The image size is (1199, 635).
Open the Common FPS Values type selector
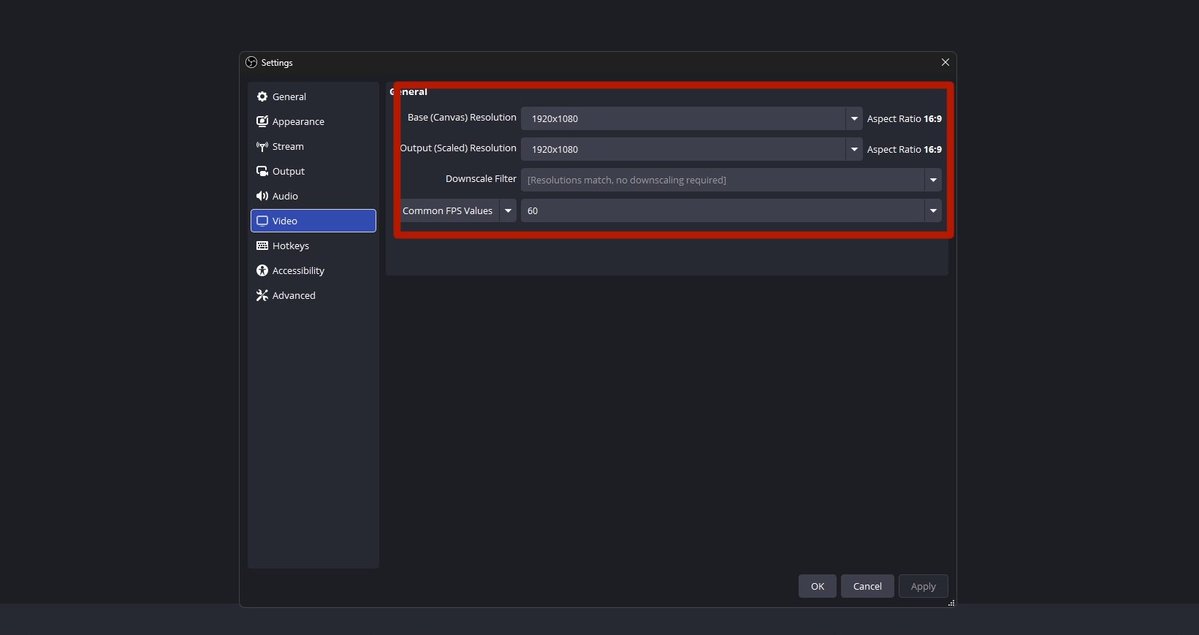click(508, 210)
